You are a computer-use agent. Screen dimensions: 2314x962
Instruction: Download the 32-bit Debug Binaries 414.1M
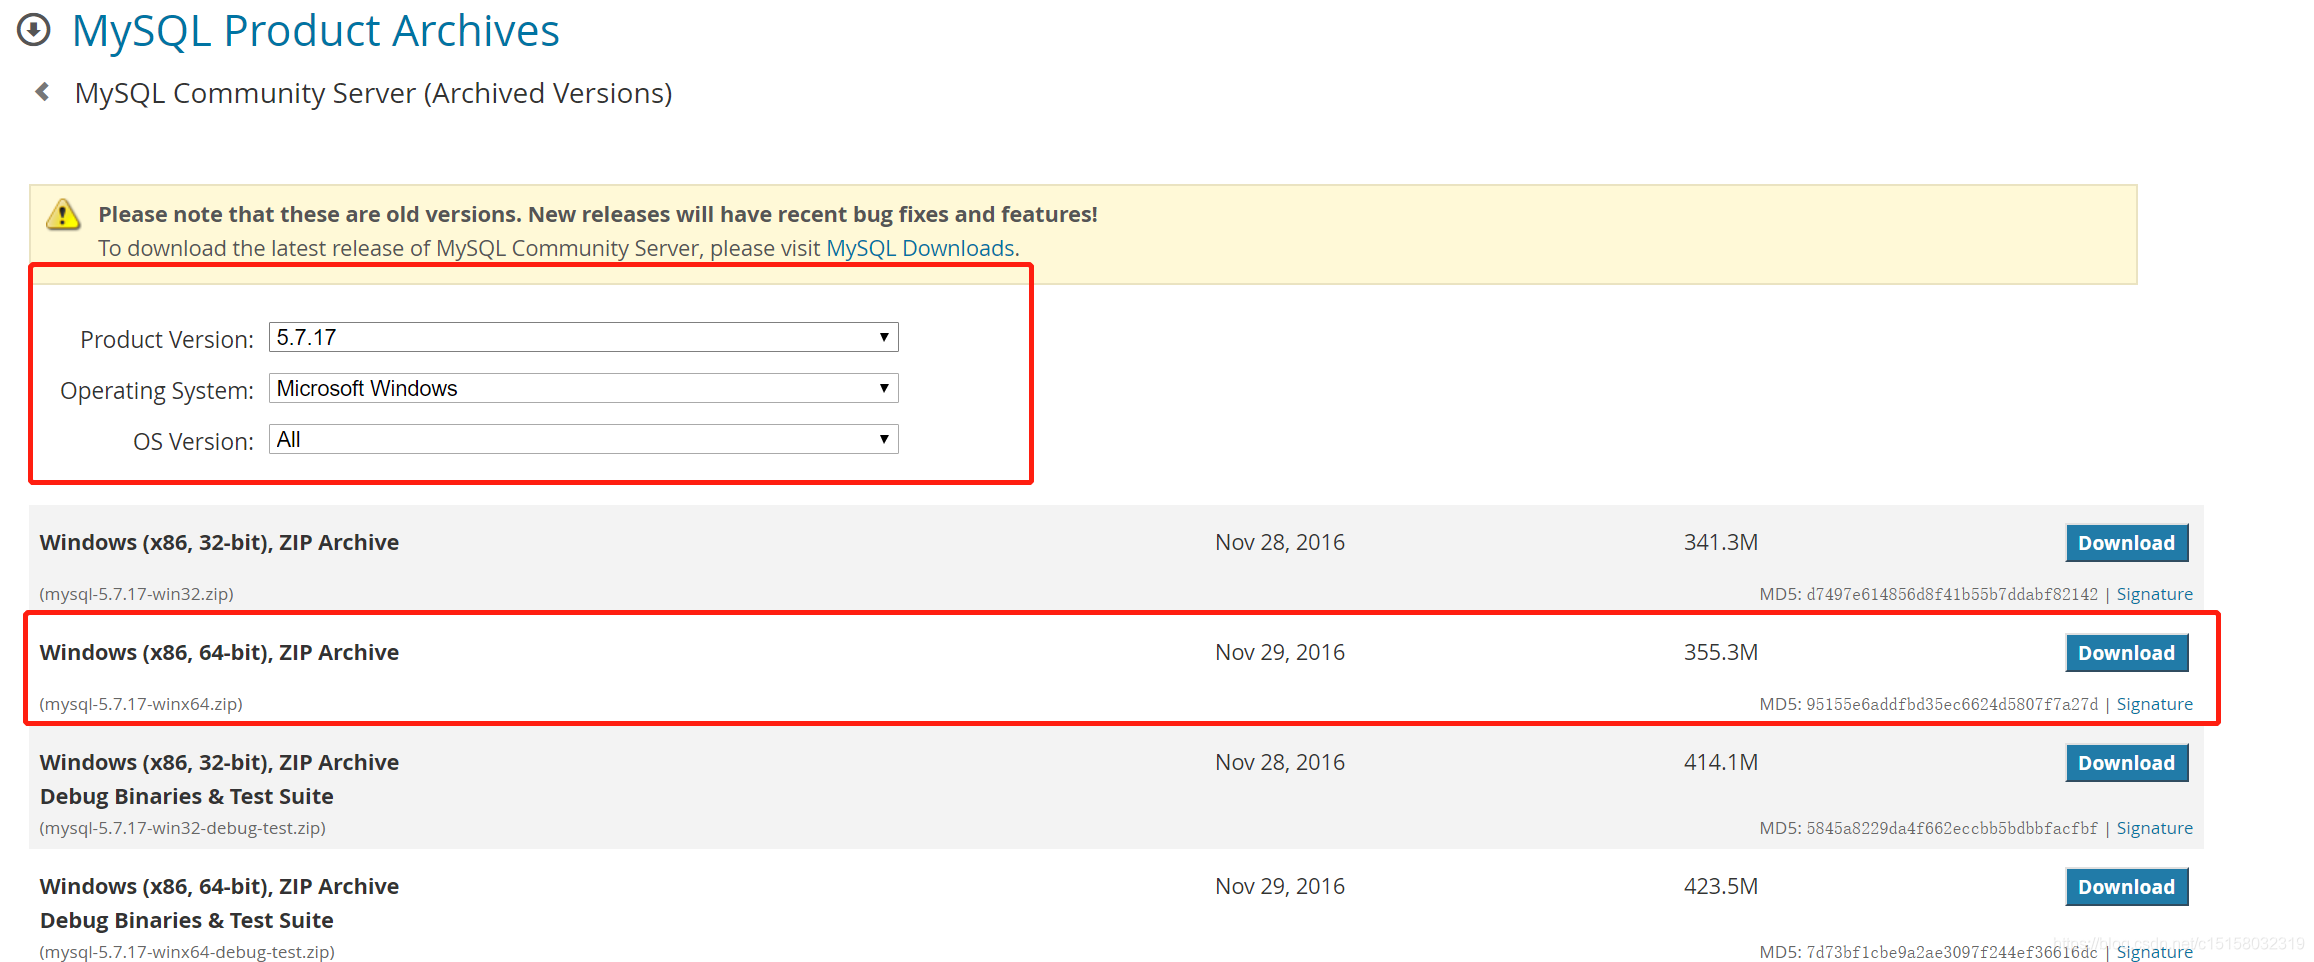[2126, 763]
